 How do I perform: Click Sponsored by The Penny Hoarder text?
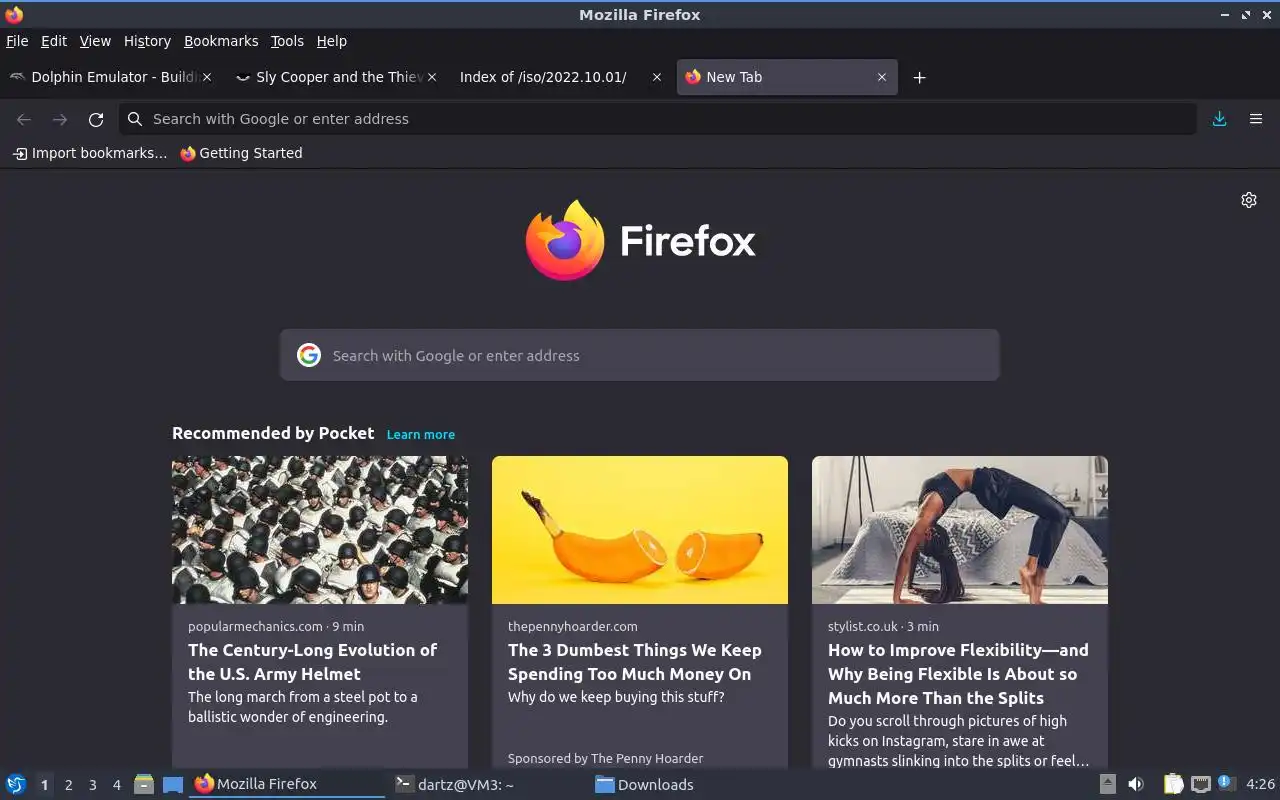[606, 758]
